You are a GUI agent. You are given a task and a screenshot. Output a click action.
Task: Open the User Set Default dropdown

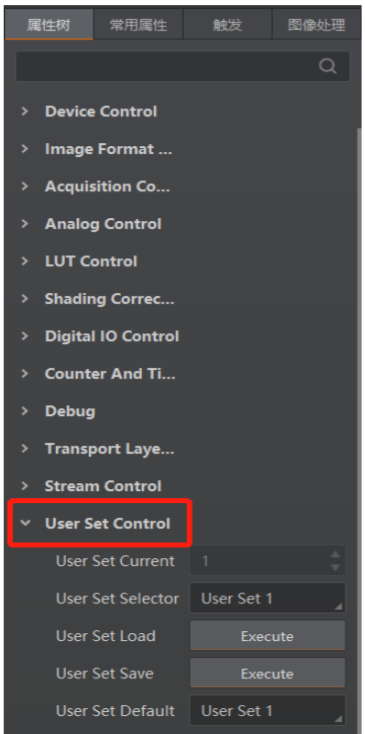pos(268,711)
